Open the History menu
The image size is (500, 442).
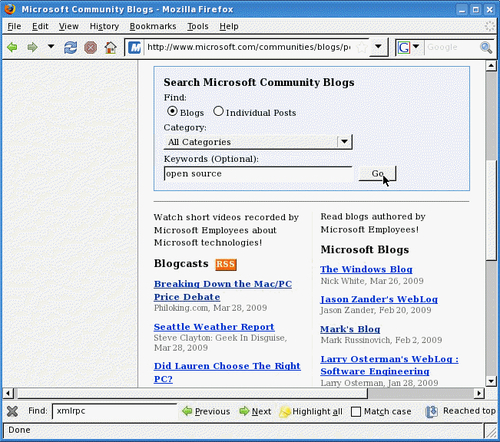pyautogui.click(x=104, y=26)
